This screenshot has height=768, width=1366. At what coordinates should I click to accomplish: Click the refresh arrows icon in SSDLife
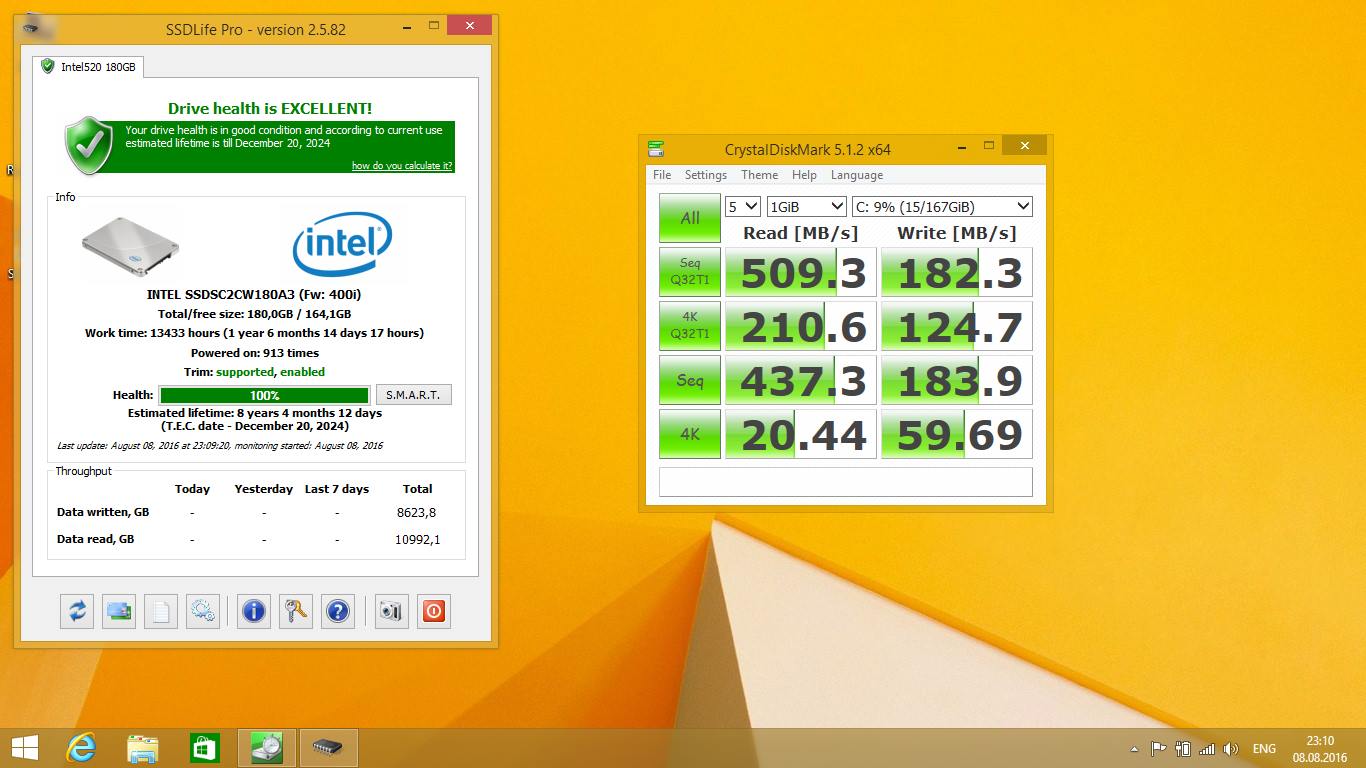77,611
